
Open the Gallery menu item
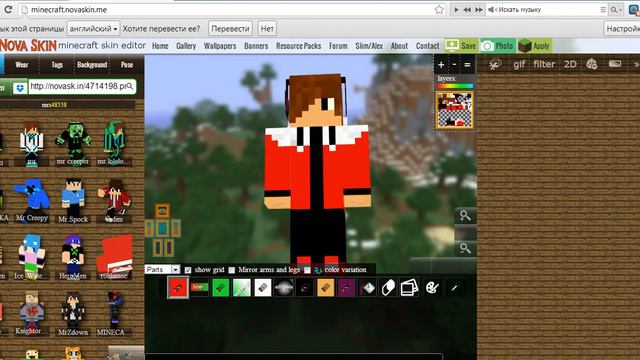[186, 46]
